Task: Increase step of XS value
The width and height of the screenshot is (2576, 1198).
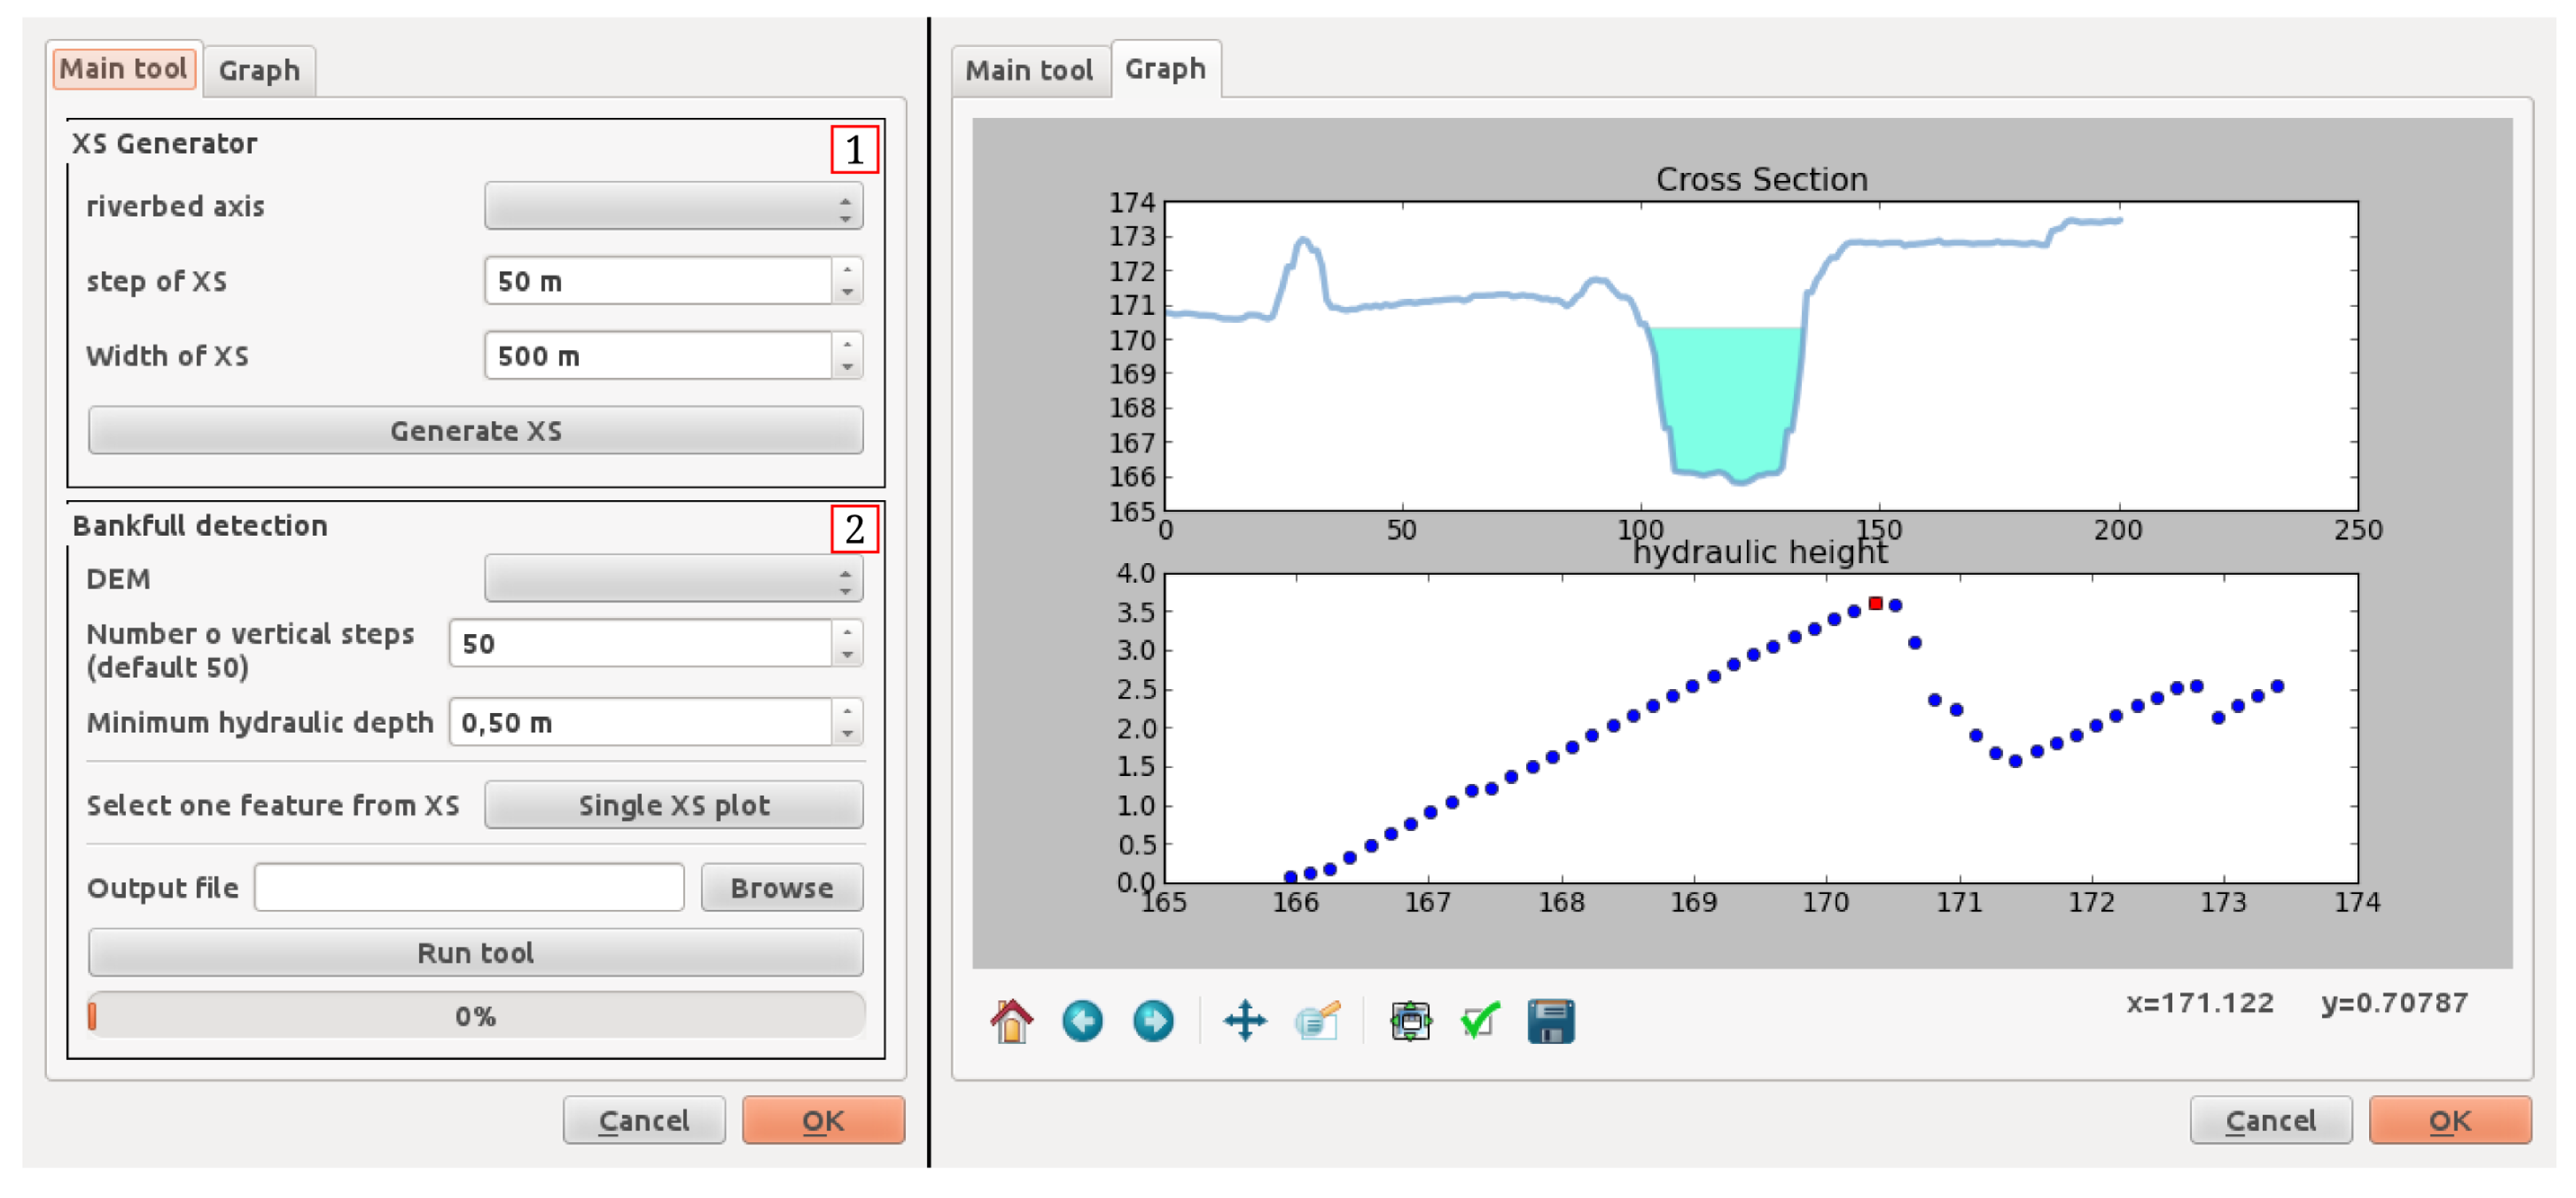Action: click(x=847, y=269)
